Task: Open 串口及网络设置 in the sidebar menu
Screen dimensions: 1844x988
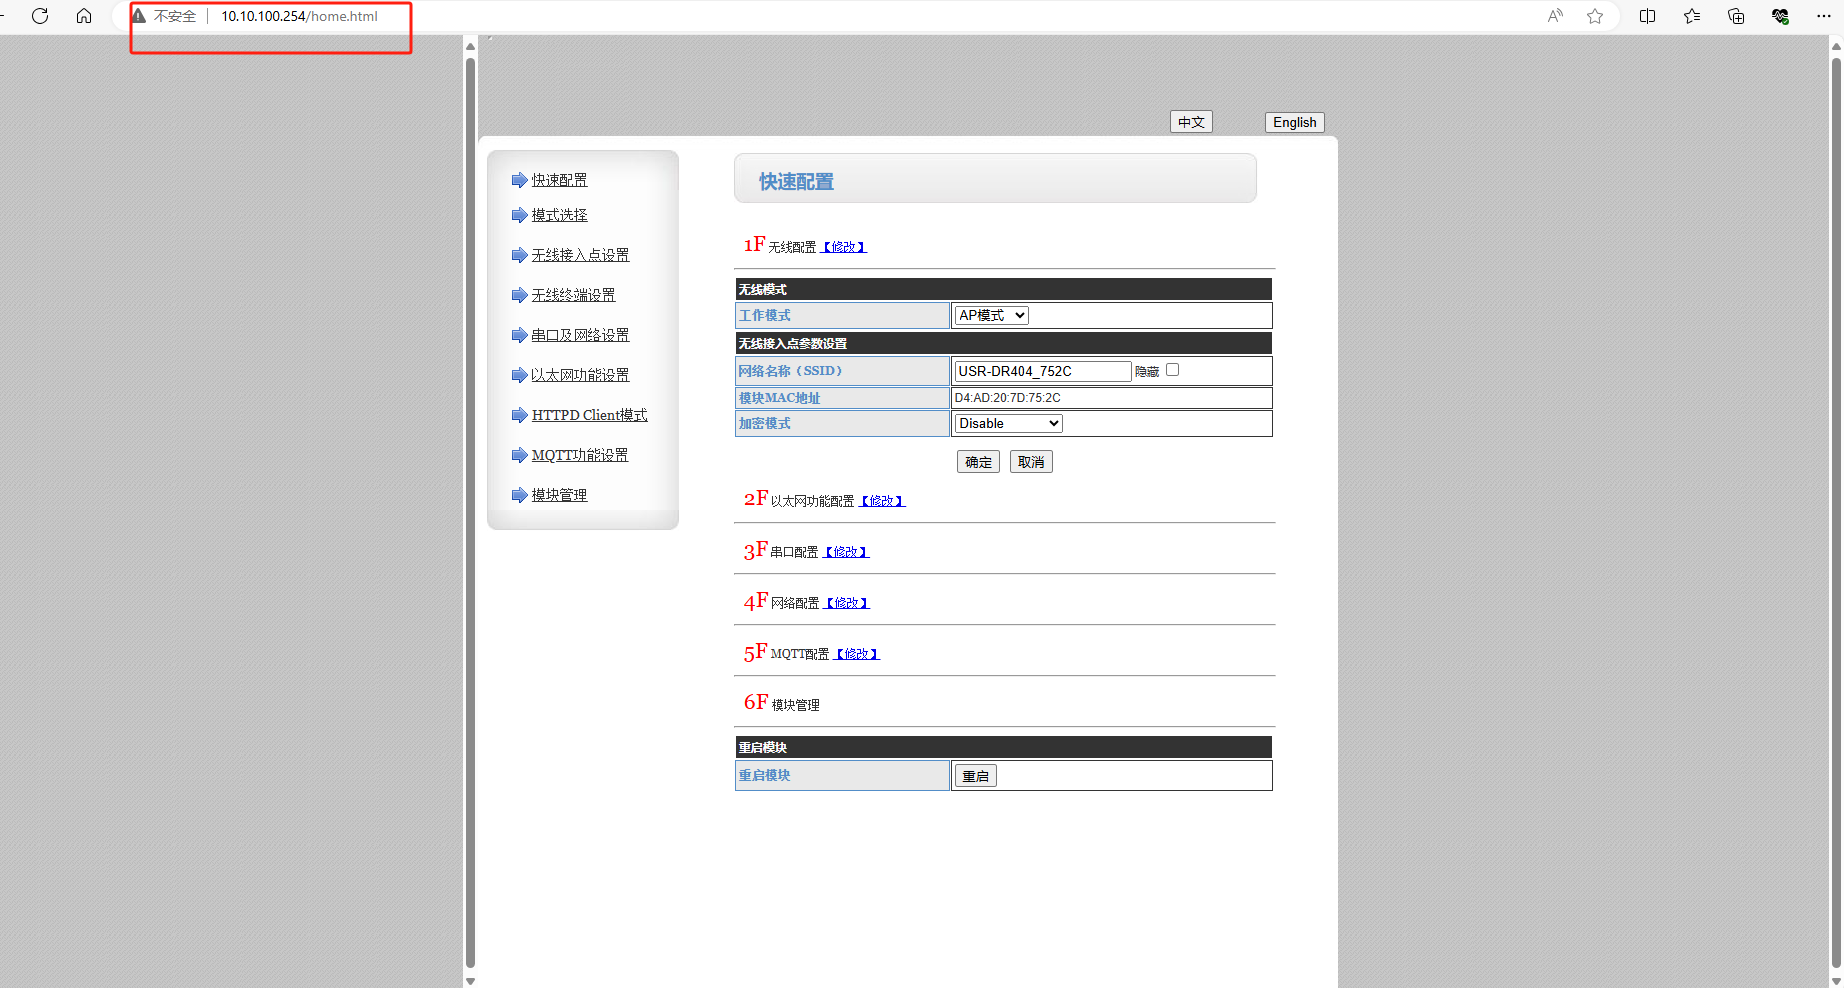Action: pos(580,335)
